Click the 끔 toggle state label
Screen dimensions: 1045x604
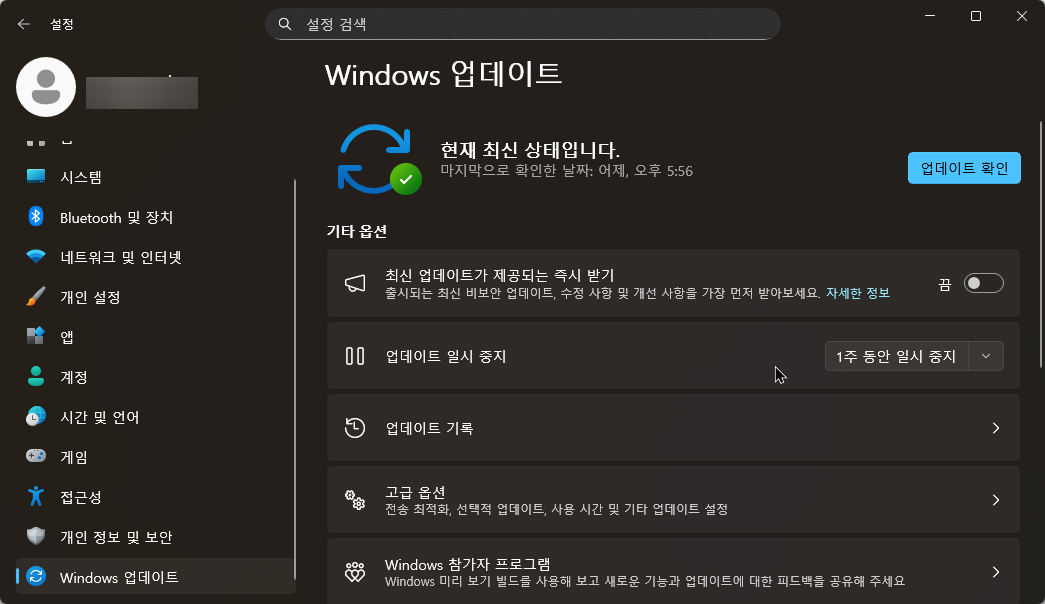tap(944, 284)
